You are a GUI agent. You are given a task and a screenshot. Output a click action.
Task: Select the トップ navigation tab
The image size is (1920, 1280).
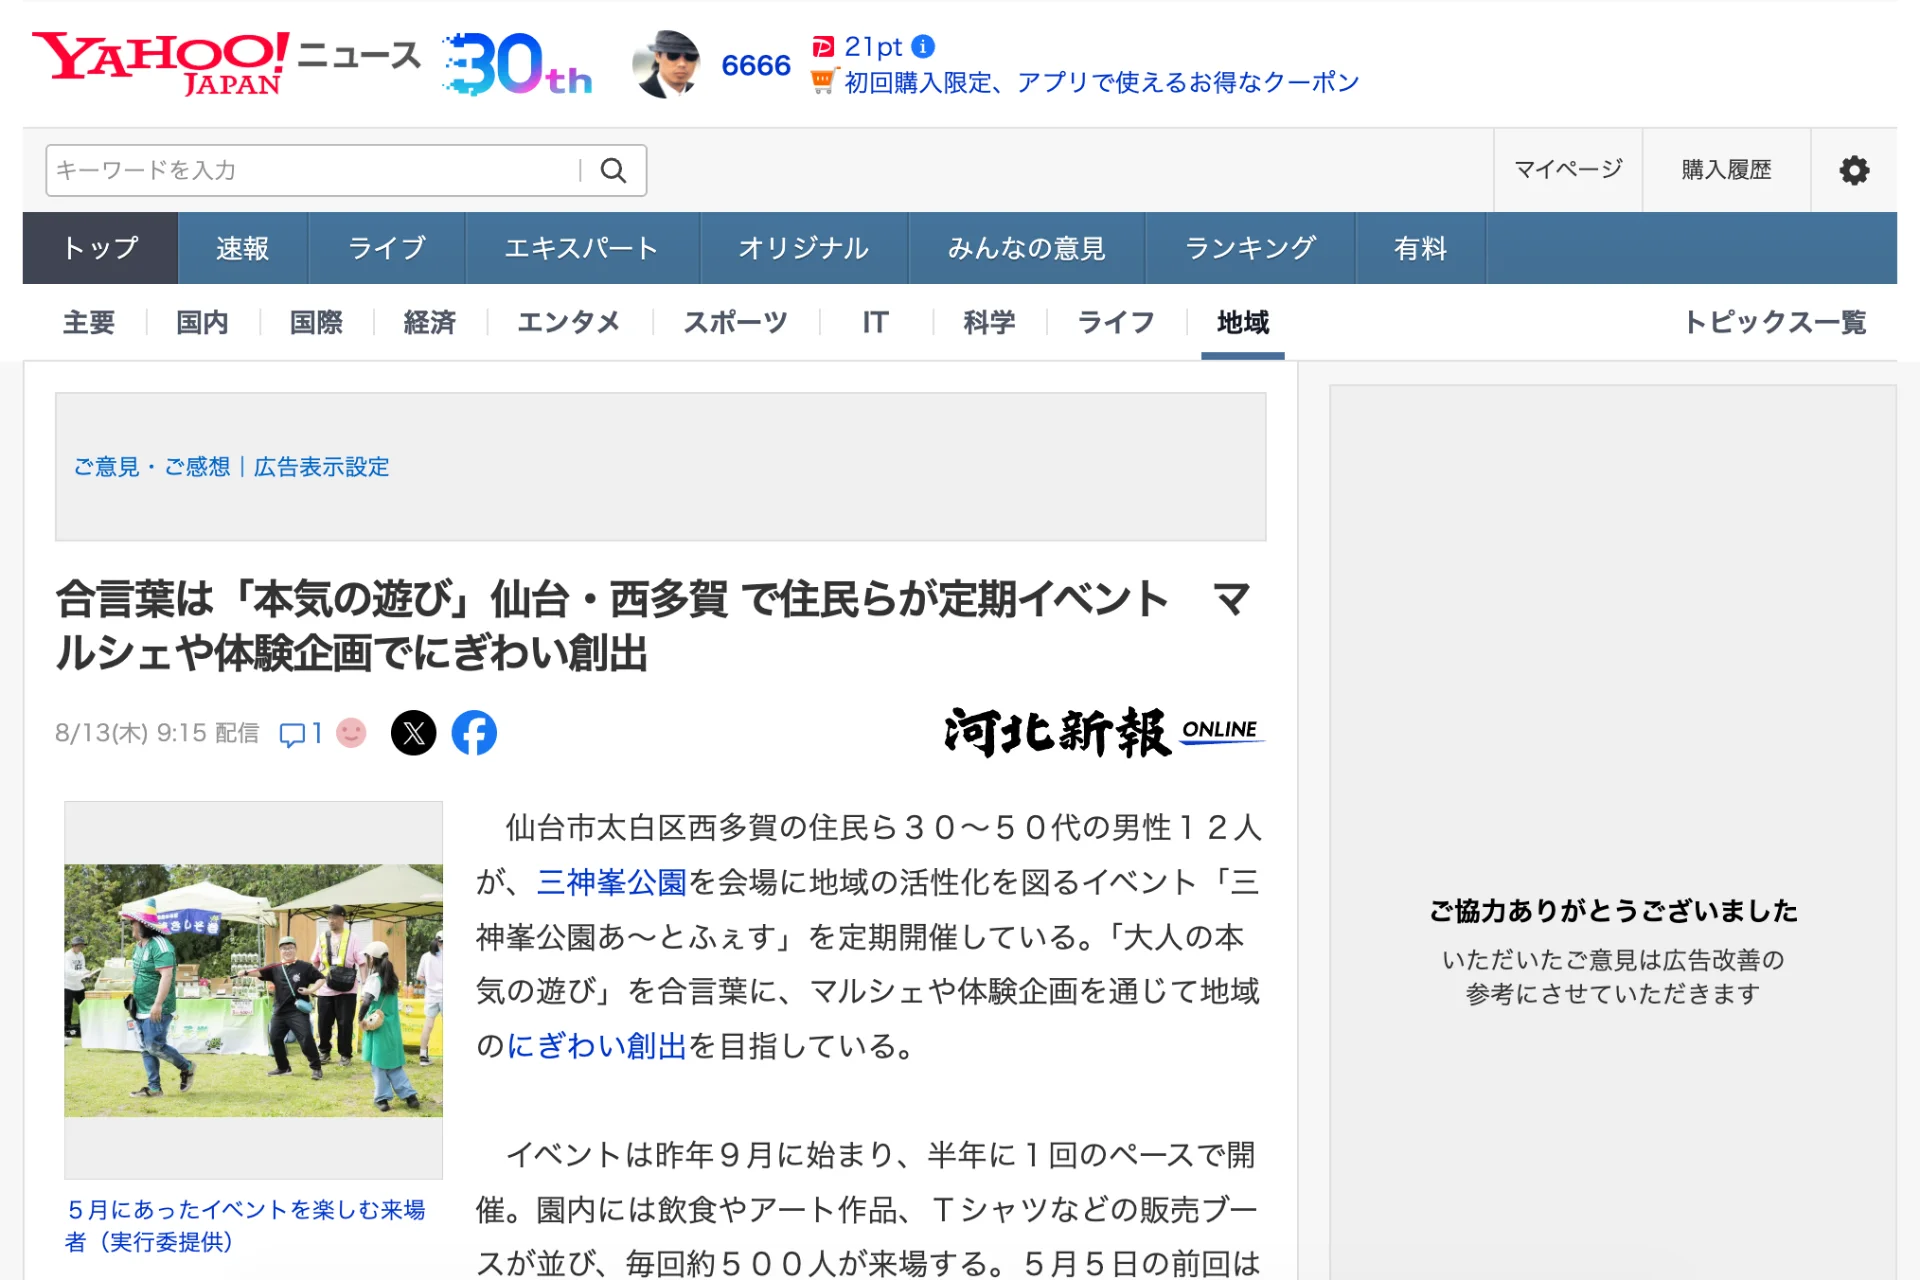click(100, 248)
